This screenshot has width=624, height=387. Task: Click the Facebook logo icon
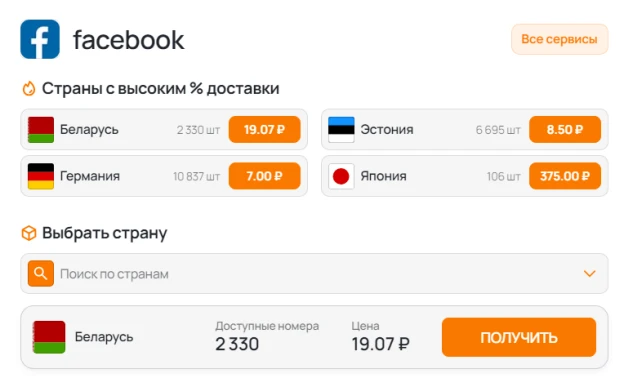coord(40,39)
